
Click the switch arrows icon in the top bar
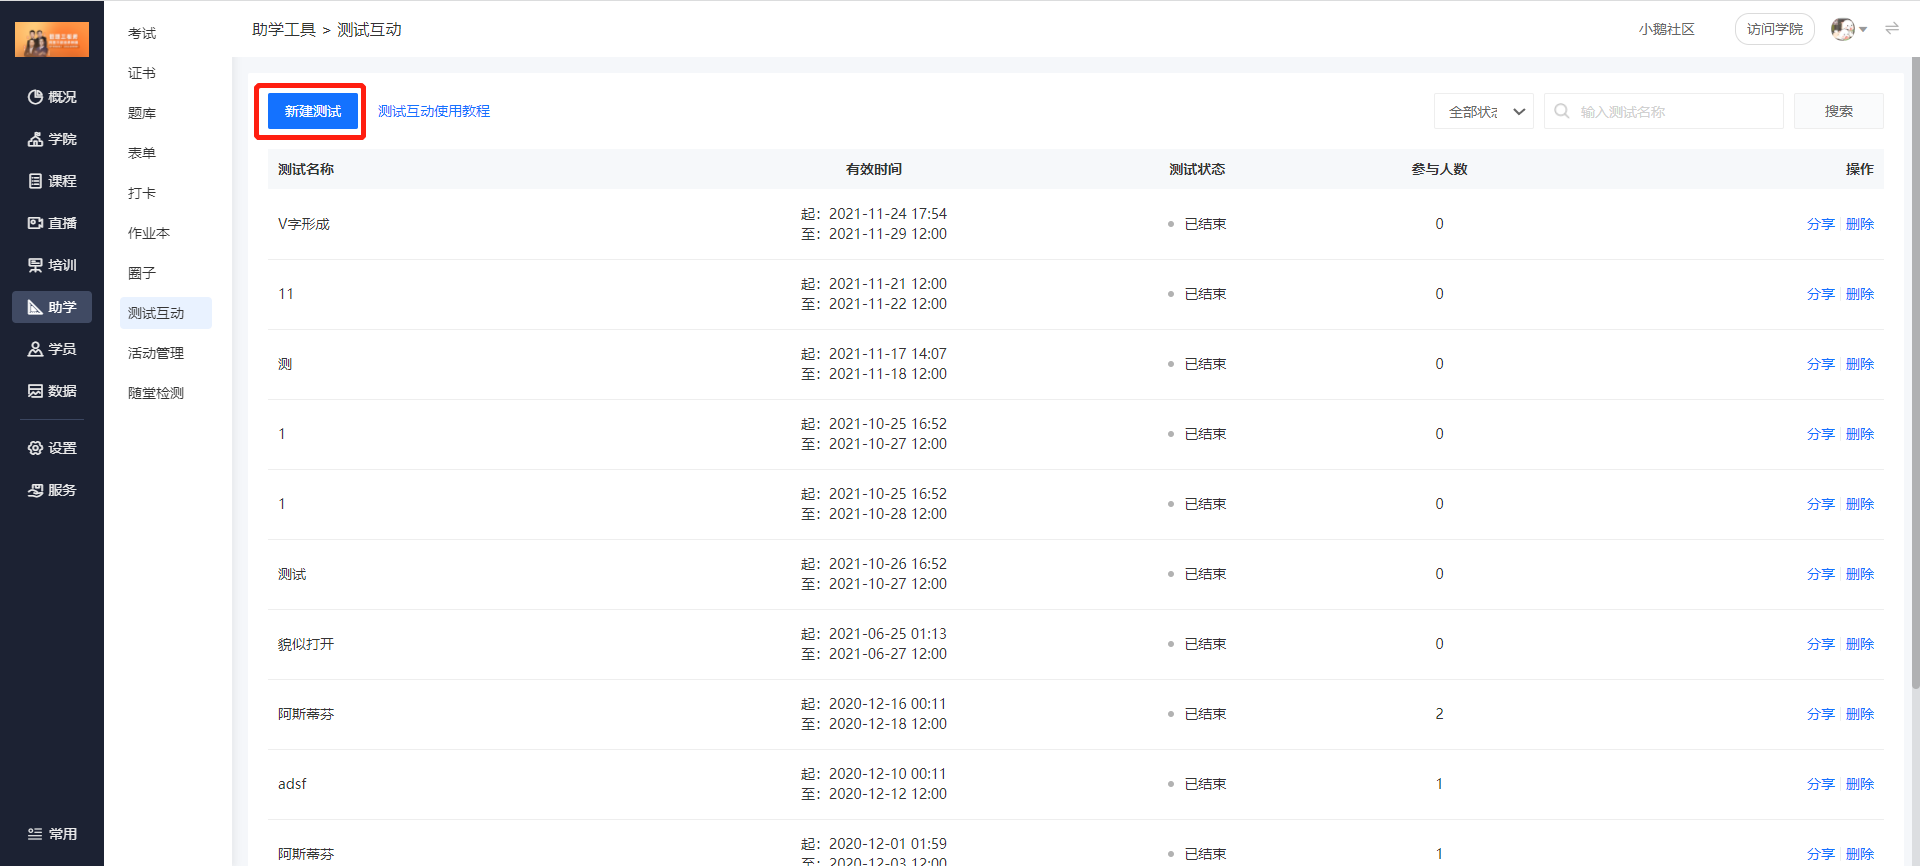coord(1892,29)
